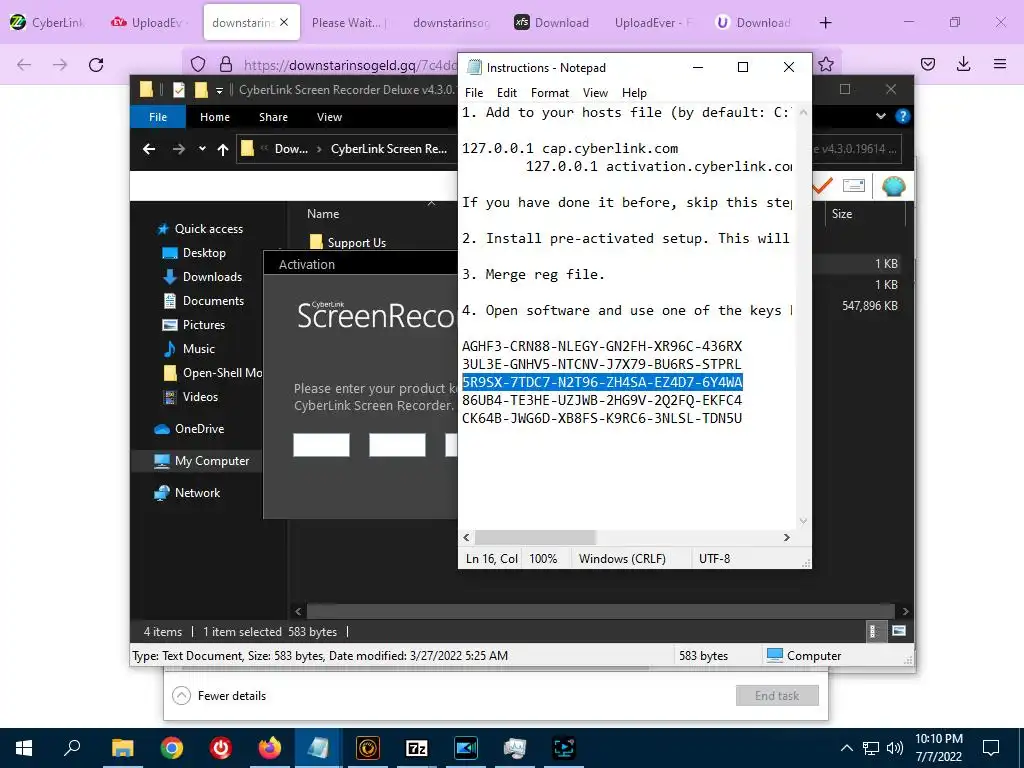Viewport: 1024px width, 768px height.
Task: Click the first product key input box
Action: pyautogui.click(x=321, y=445)
